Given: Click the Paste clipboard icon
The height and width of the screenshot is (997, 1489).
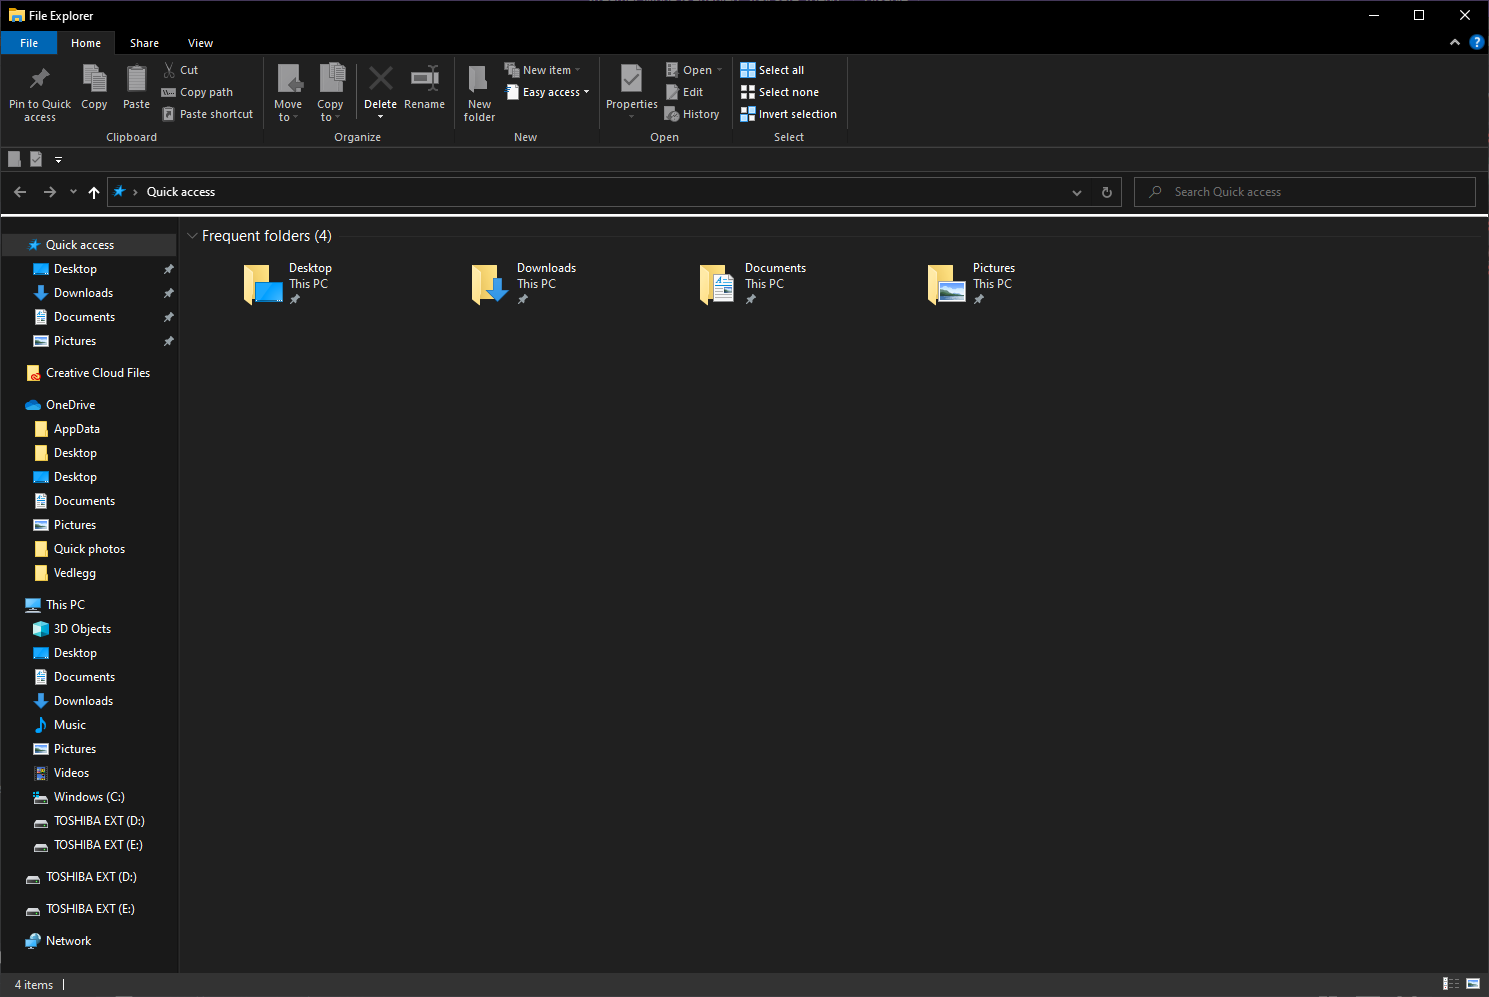Looking at the screenshot, I should click(x=136, y=78).
